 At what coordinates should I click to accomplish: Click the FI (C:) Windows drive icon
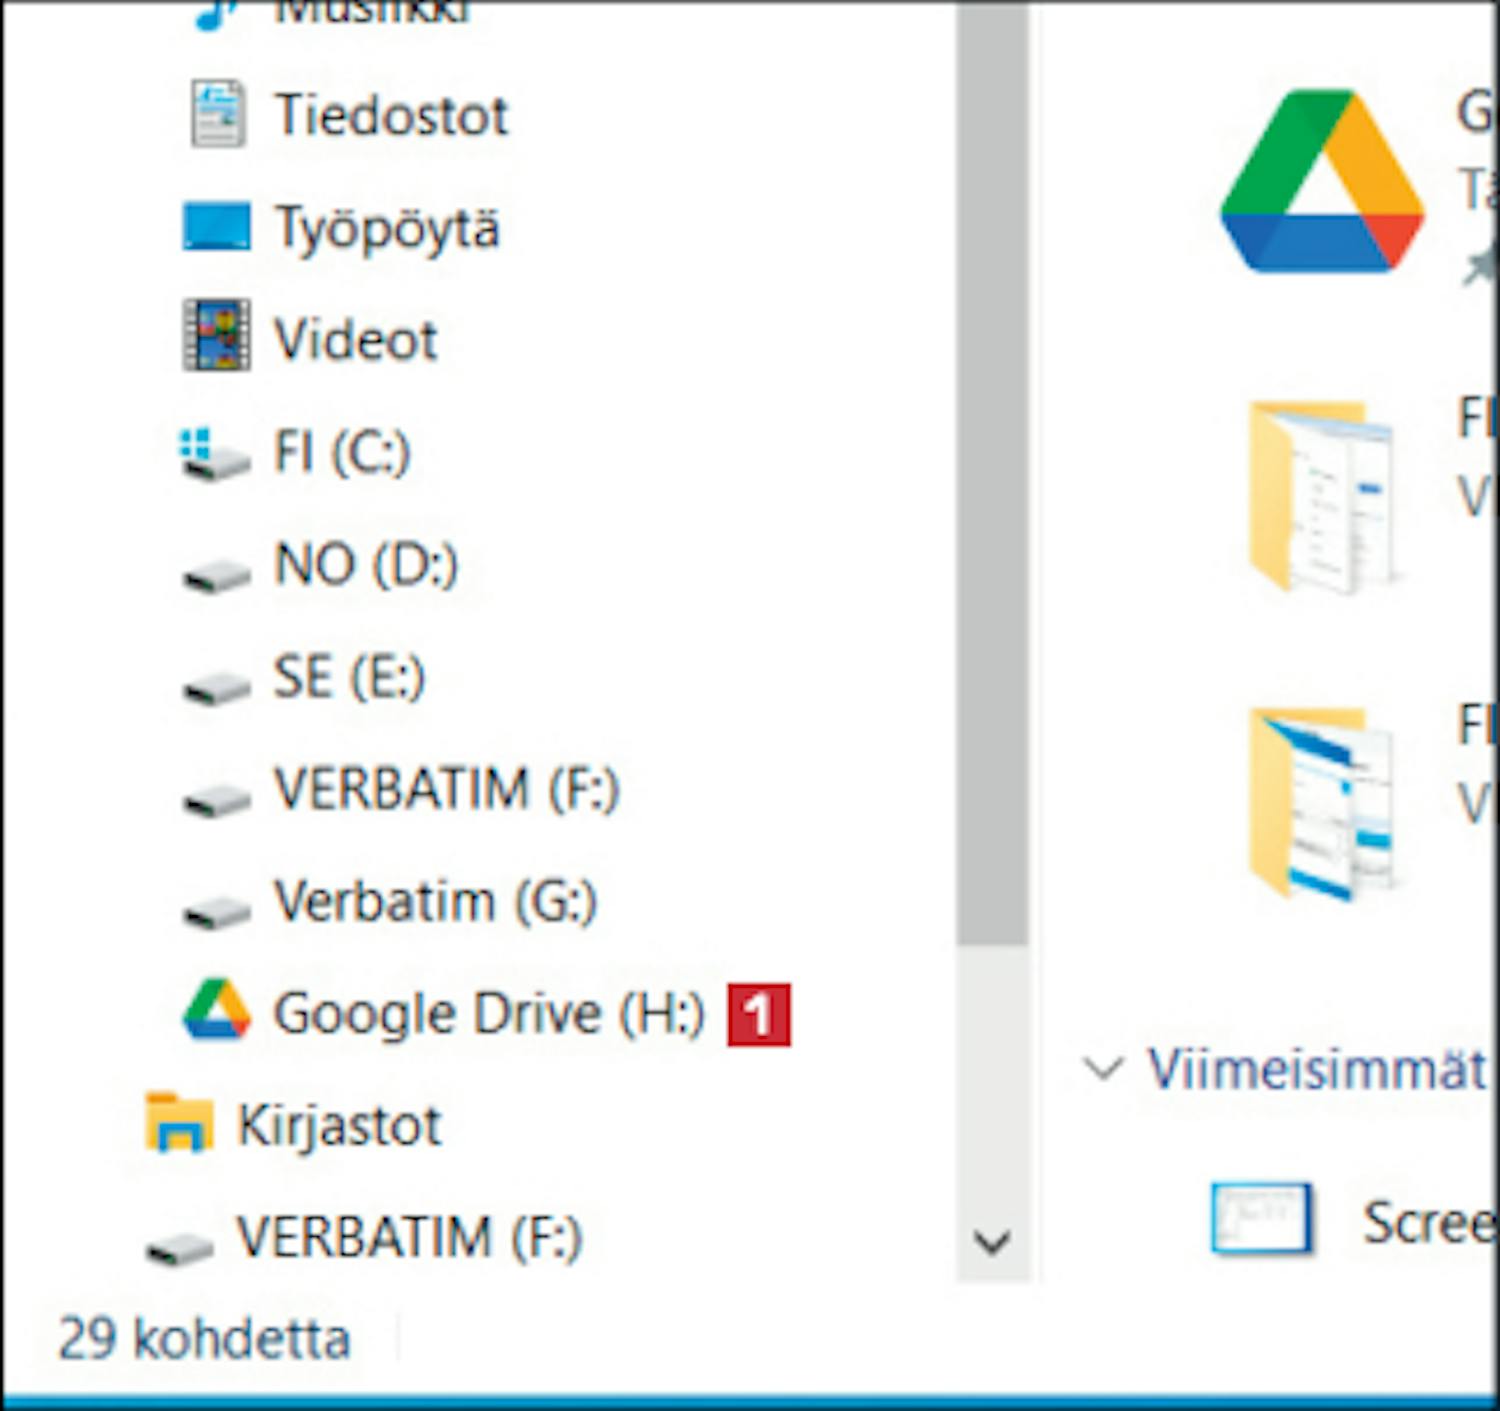213,454
